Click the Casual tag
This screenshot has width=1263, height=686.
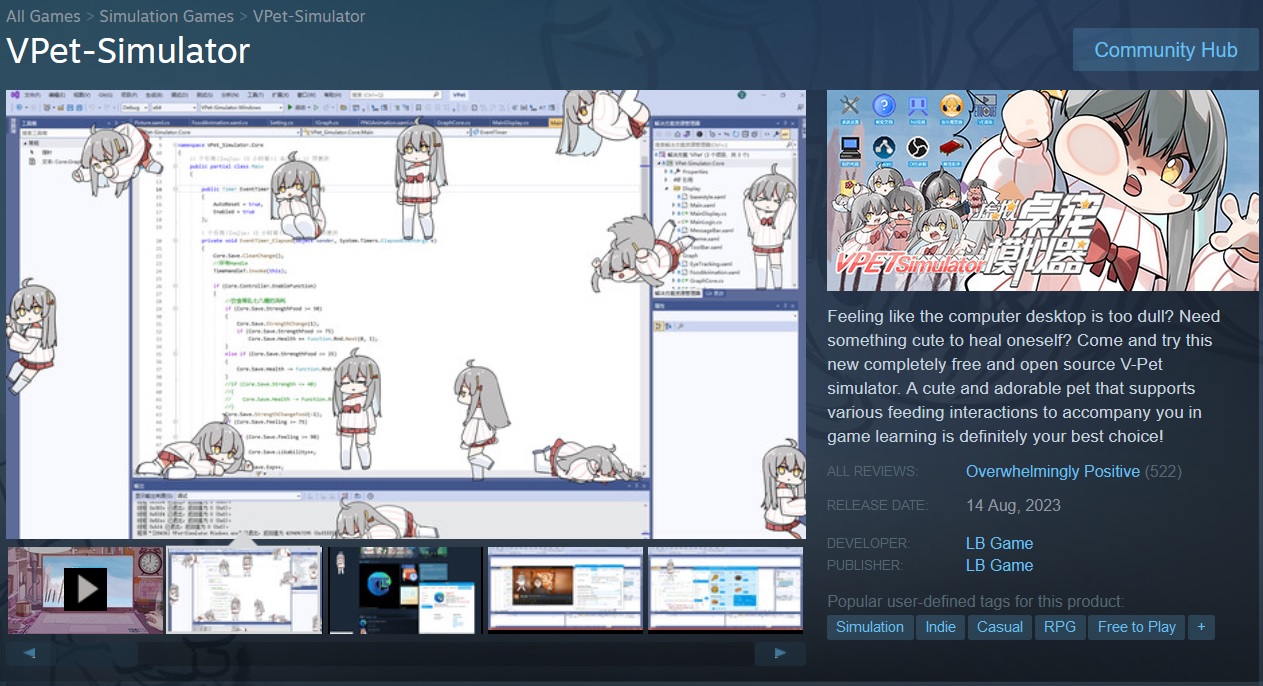click(x=1000, y=627)
